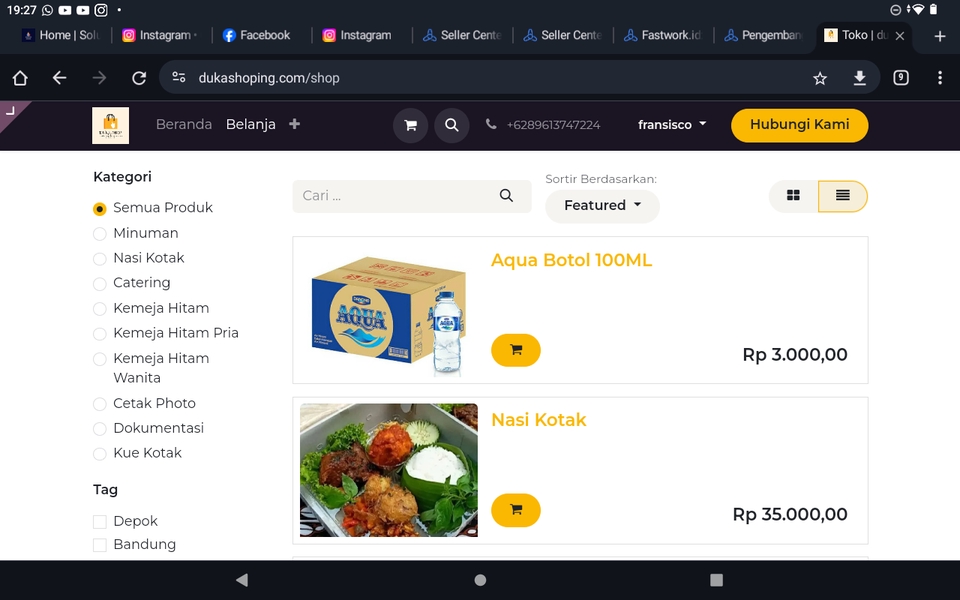The width and height of the screenshot is (960, 600).
Task: Open the Aqua Botol 100ML product link
Action: click(570, 260)
